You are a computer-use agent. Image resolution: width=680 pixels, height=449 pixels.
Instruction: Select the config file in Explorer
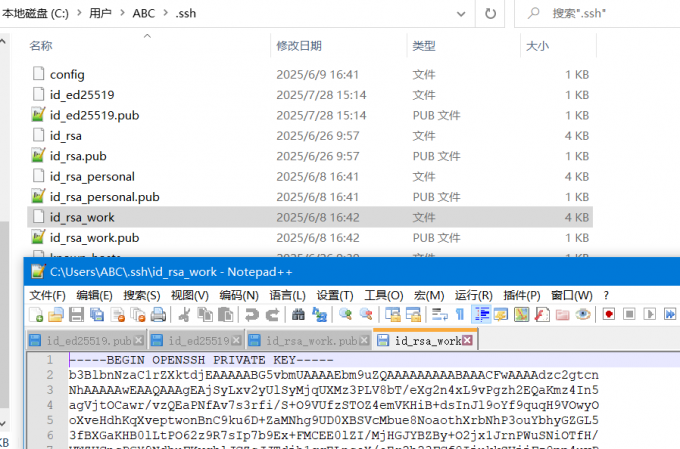tap(310, 74)
